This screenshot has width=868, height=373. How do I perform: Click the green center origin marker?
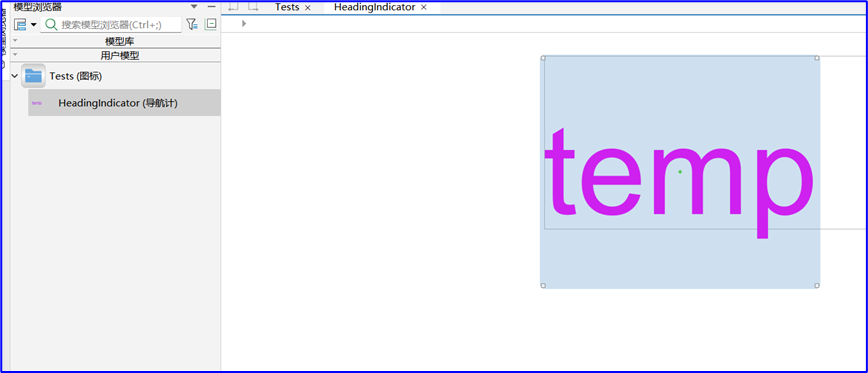680,172
